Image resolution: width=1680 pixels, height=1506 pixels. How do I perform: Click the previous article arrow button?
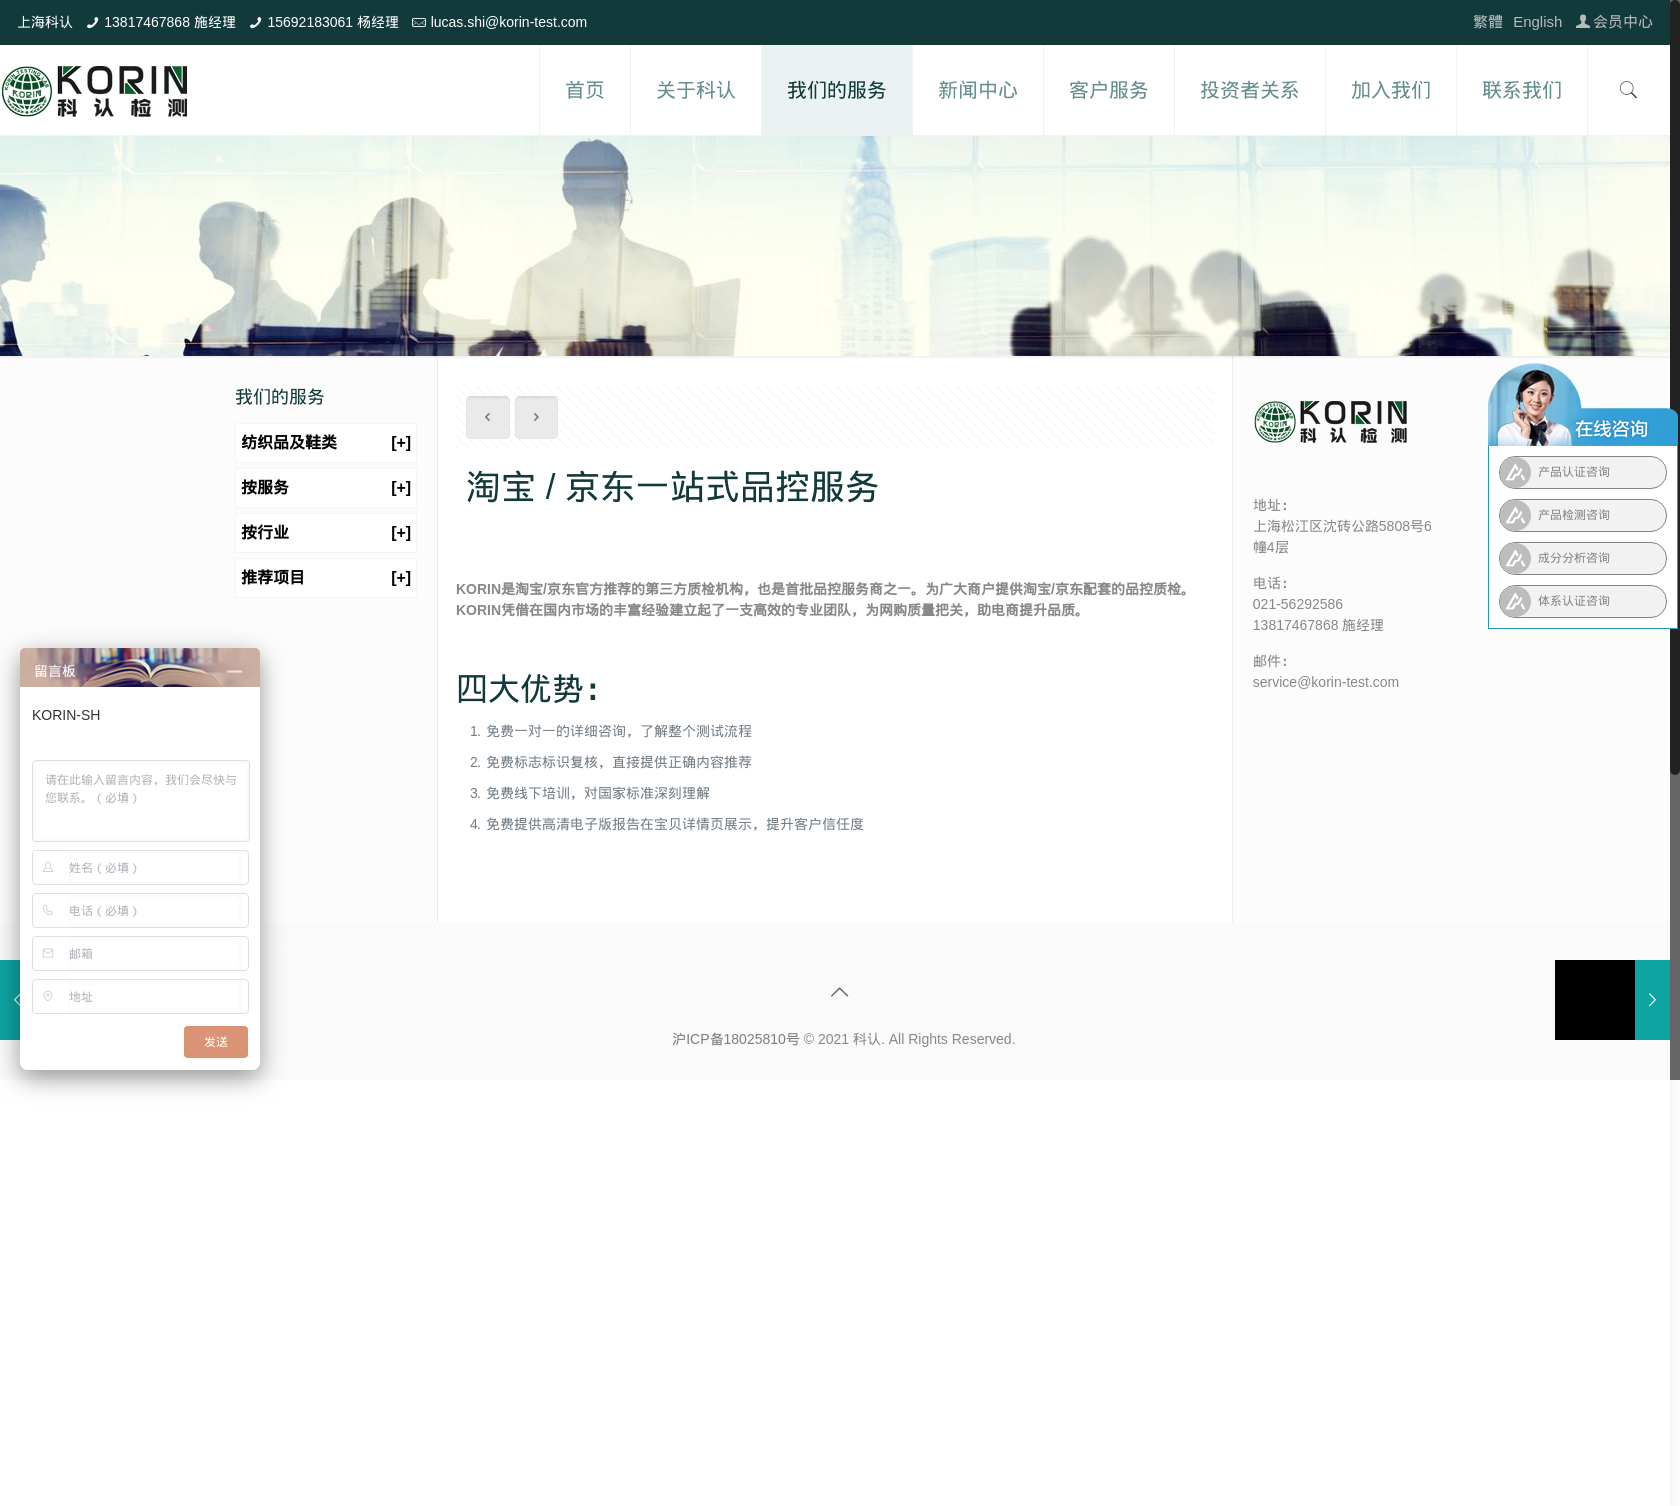point(488,417)
